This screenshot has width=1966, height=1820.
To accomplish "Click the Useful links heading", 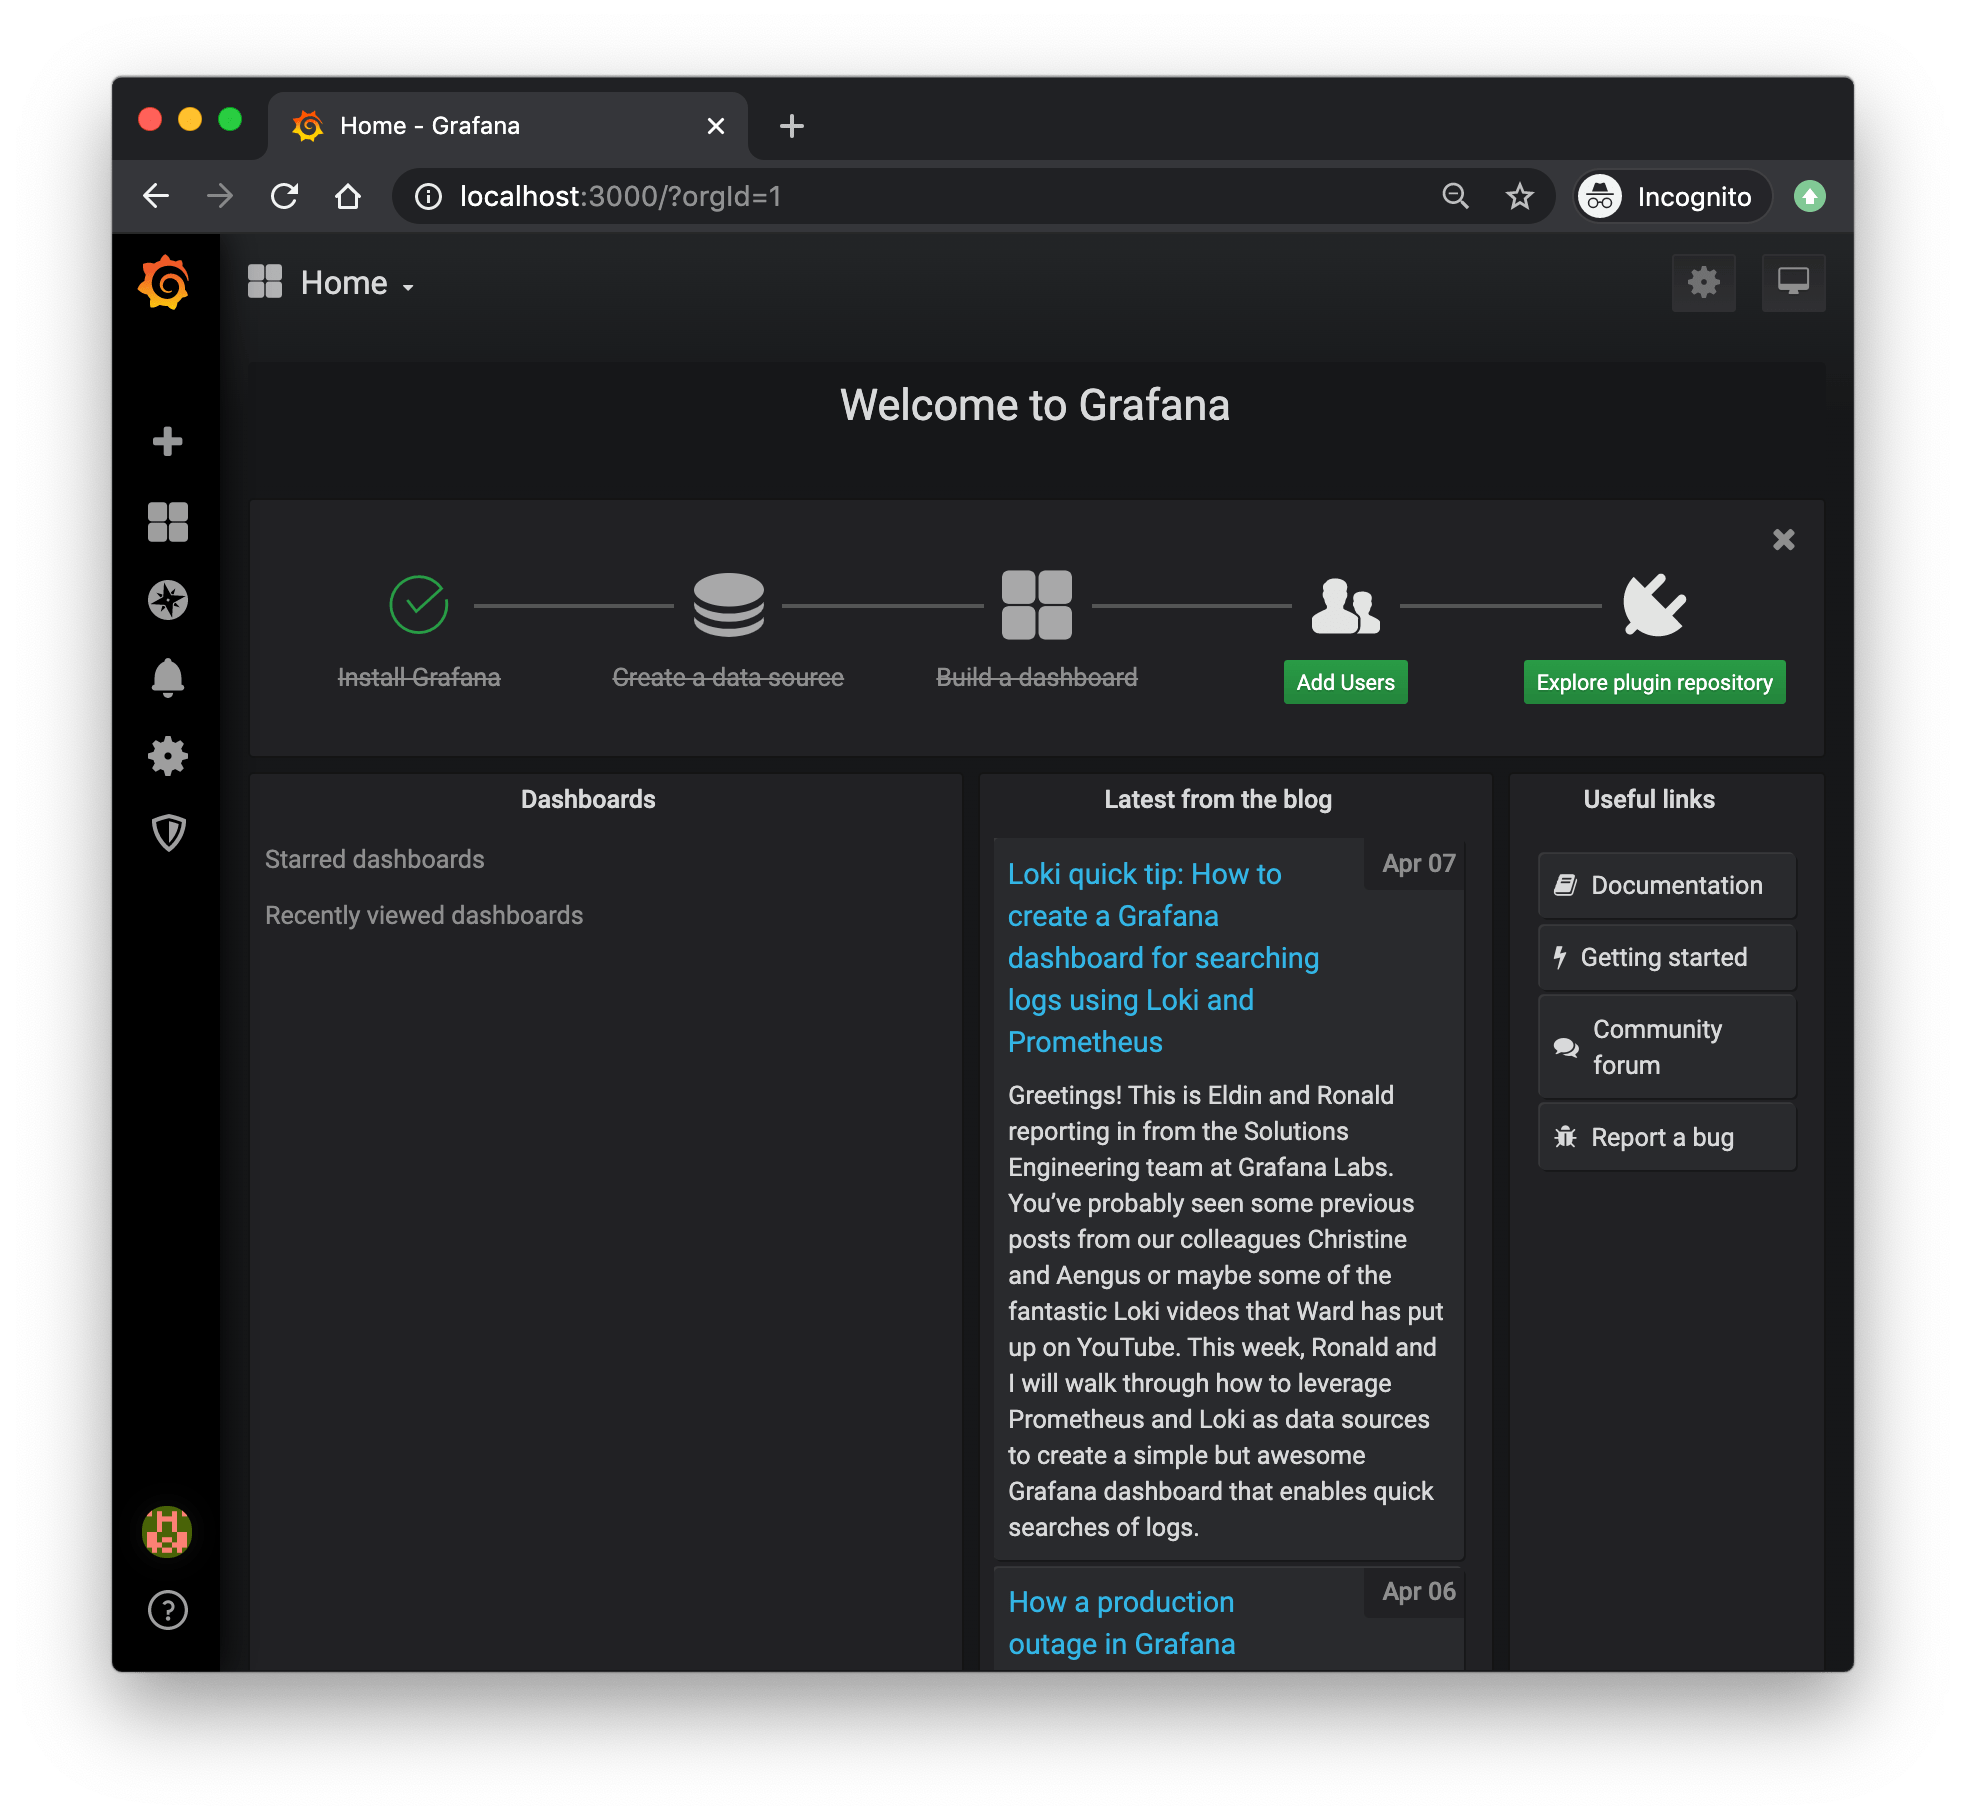I will [x=1649, y=799].
